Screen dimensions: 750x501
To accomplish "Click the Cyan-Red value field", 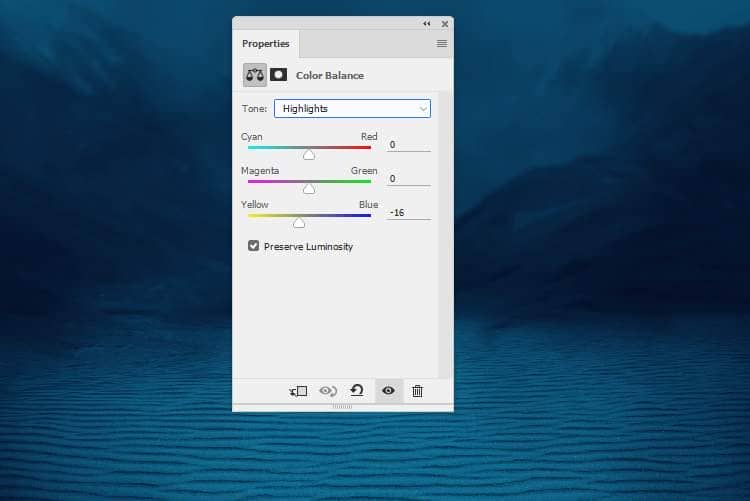I will [x=409, y=145].
